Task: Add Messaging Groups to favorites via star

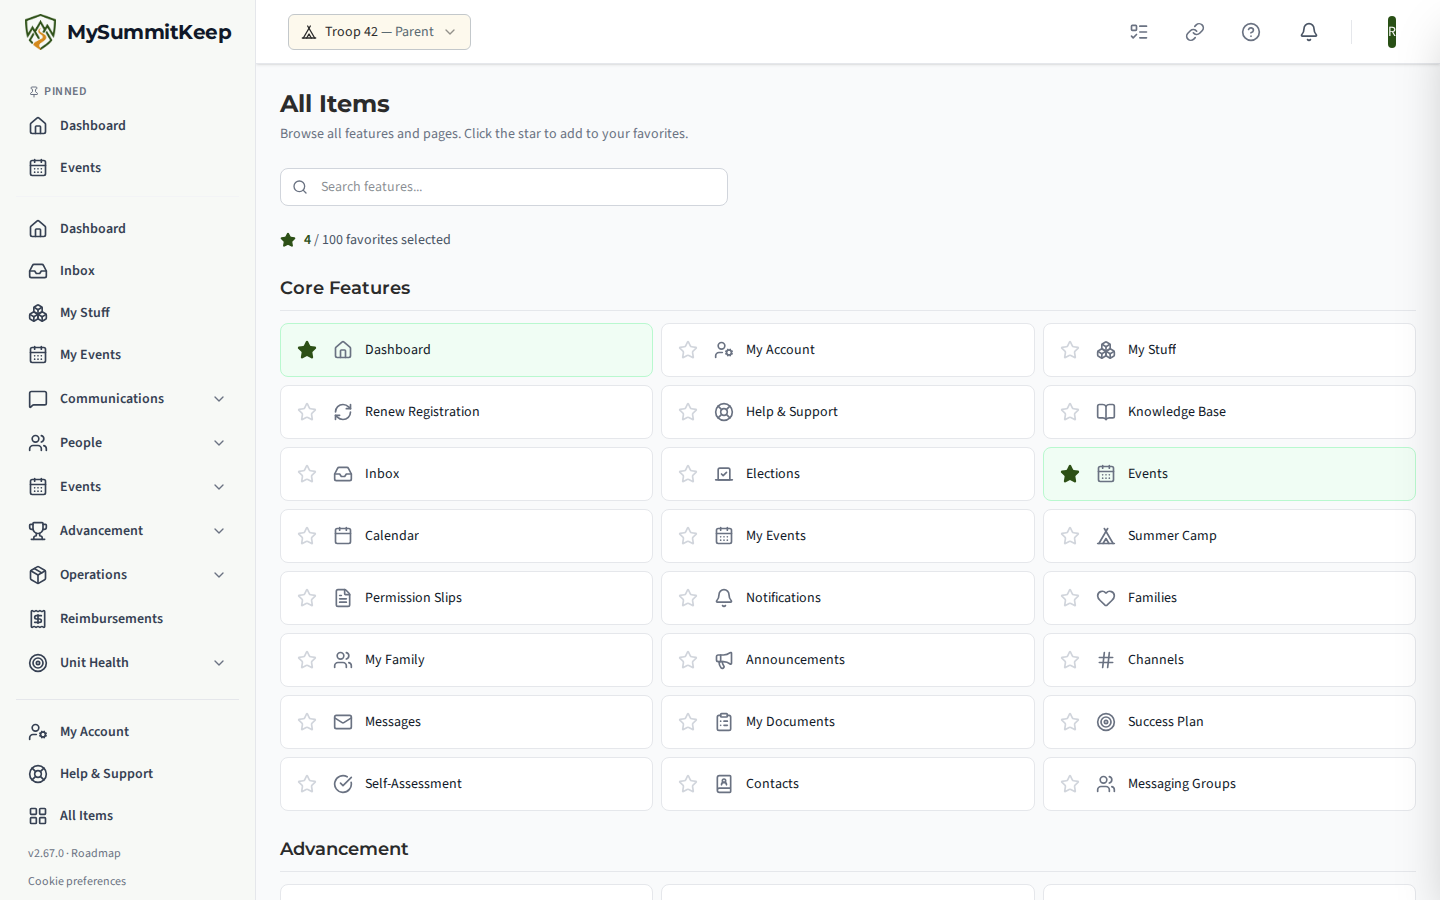Action: [1070, 784]
